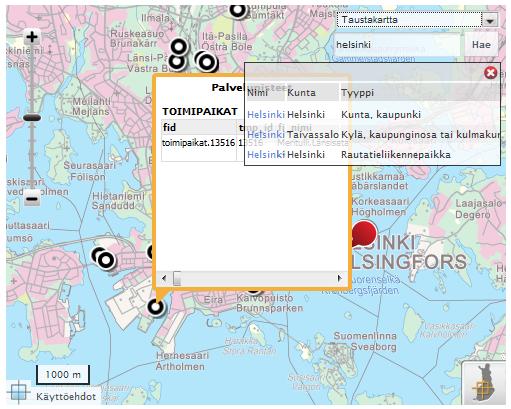This screenshot has height=409, width=511.
Task: Click the Suomenlinna Sveaborg map label
Action: point(365,341)
